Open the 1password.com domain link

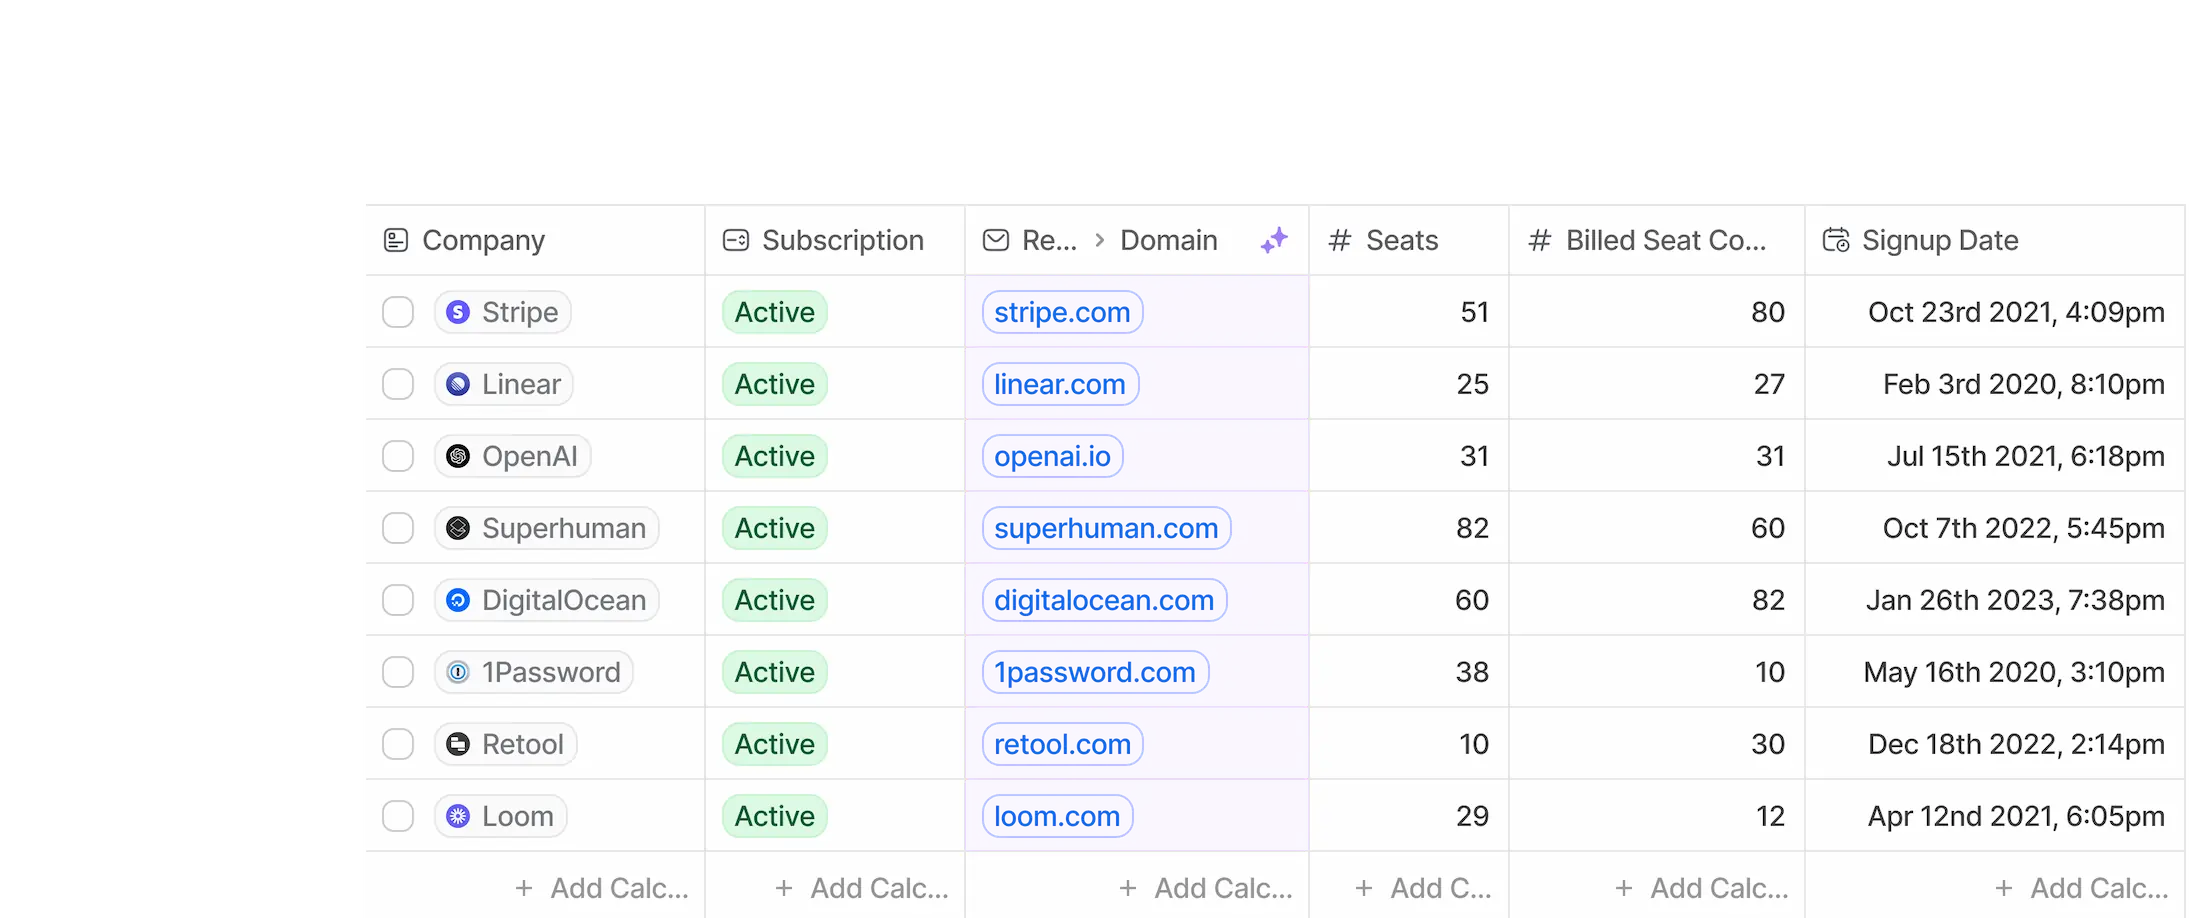[1095, 672]
